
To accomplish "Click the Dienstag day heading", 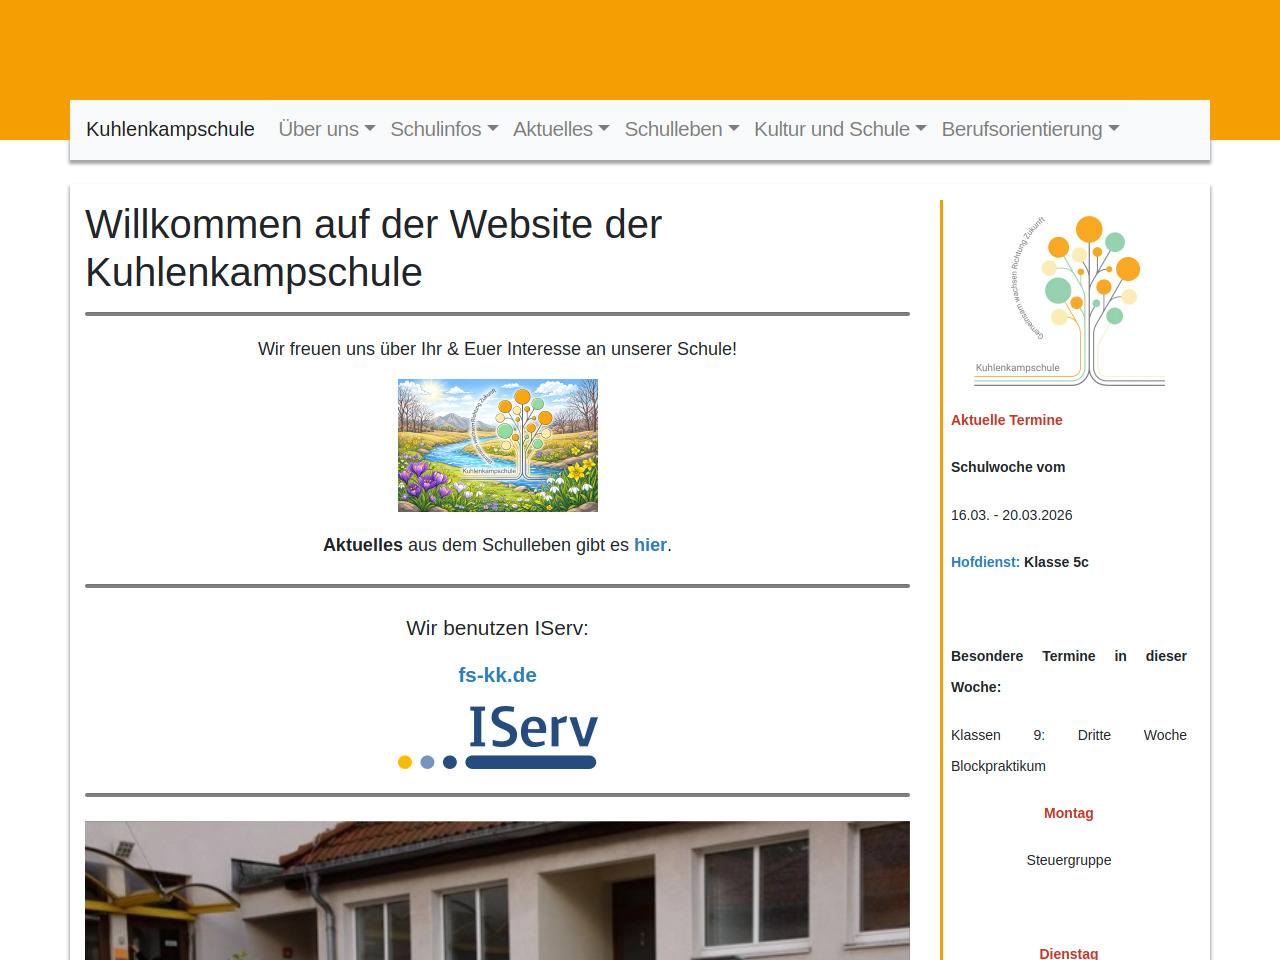I will [1068, 953].
